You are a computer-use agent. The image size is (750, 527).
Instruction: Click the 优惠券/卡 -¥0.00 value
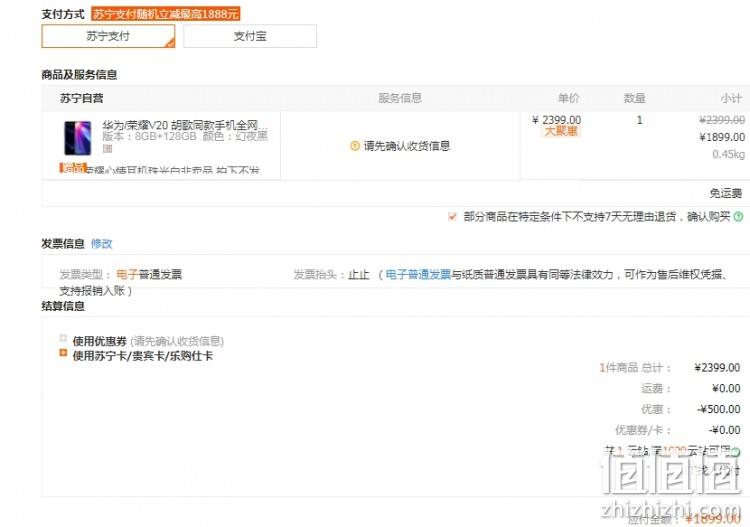(724, 430)
